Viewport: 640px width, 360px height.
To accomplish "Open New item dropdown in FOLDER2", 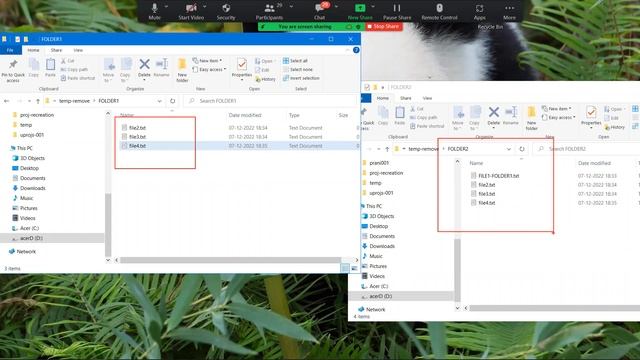I will point(557,109).
